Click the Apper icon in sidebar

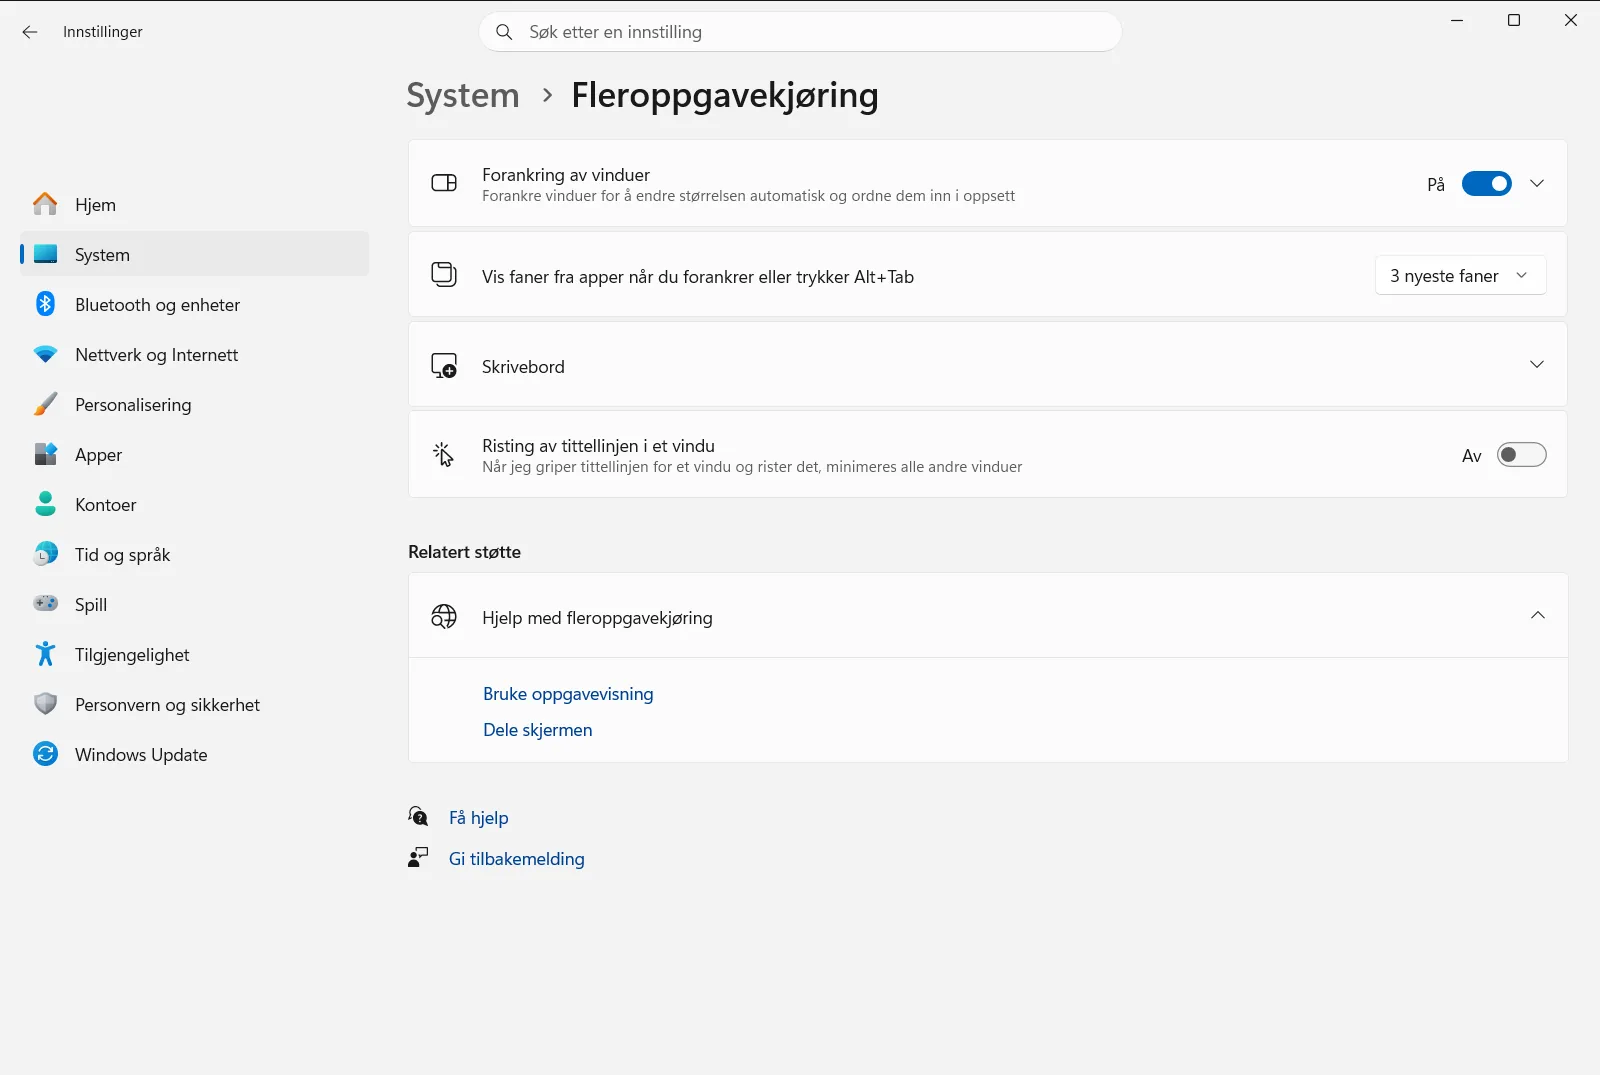45,454
